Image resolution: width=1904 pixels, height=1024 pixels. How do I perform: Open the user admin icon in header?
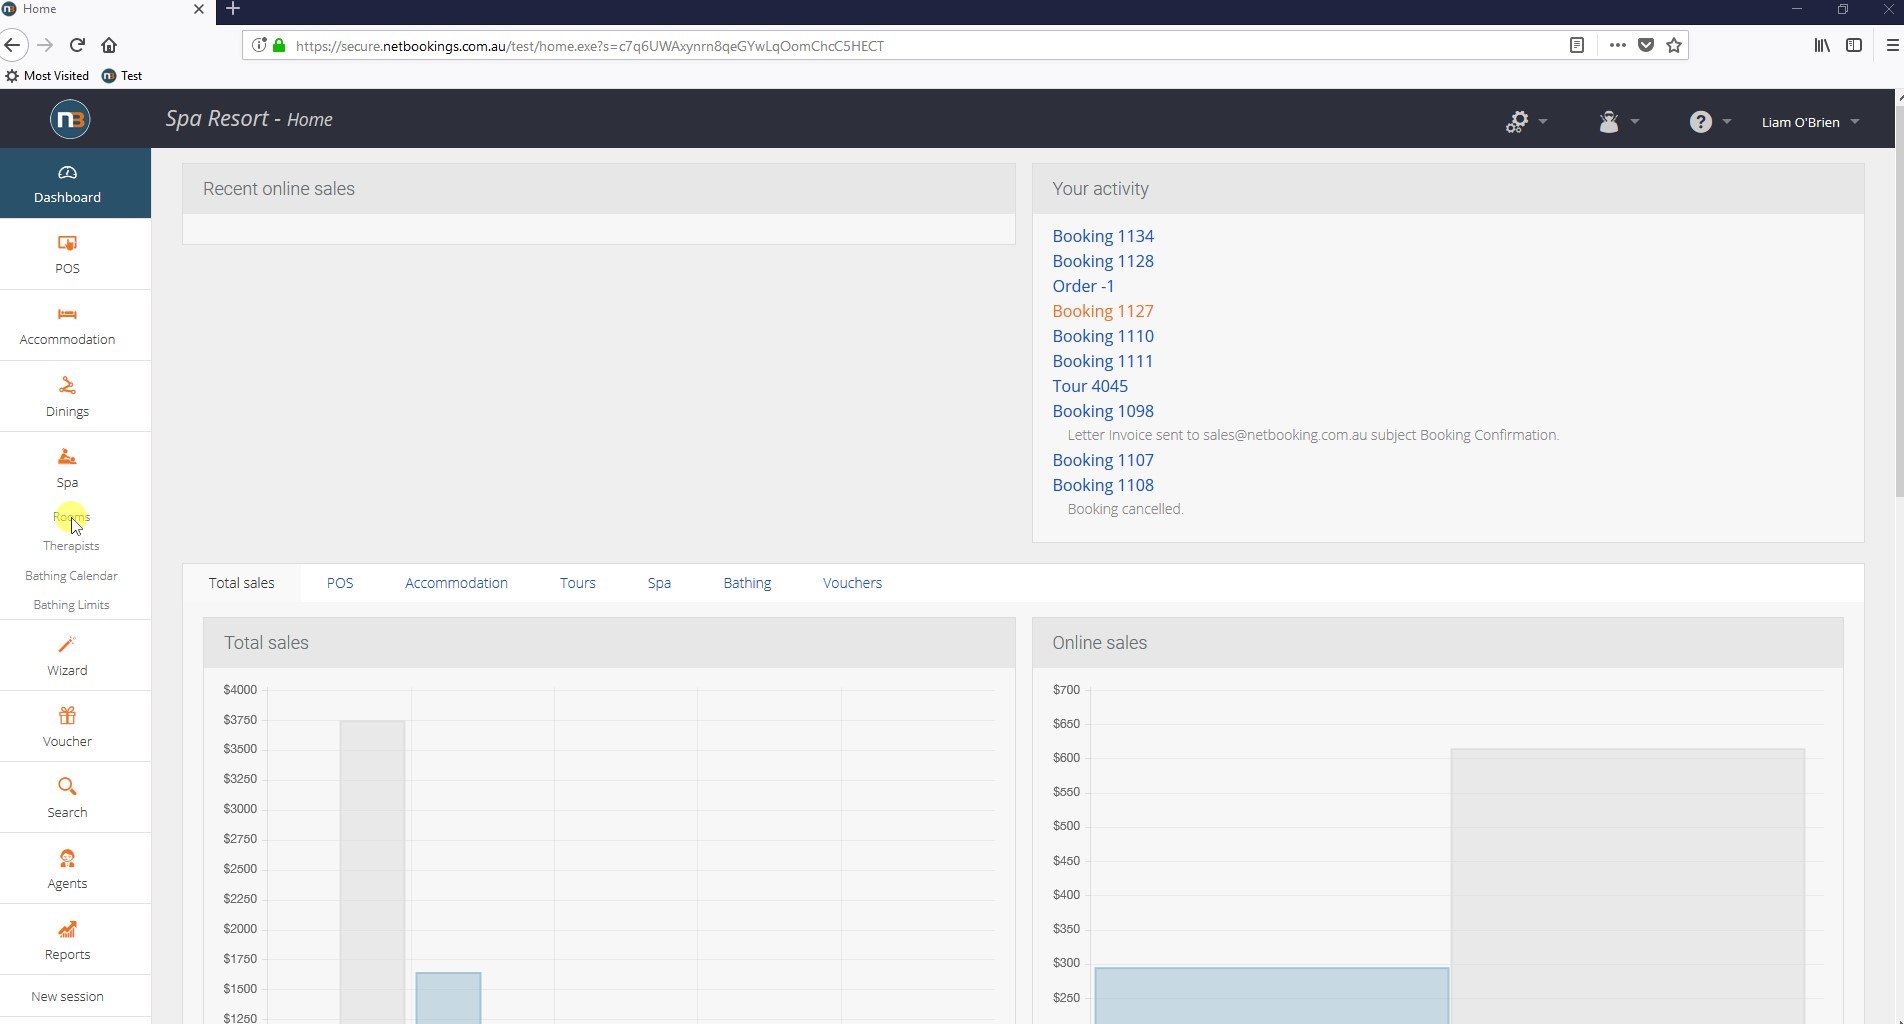coord(1608,122)
